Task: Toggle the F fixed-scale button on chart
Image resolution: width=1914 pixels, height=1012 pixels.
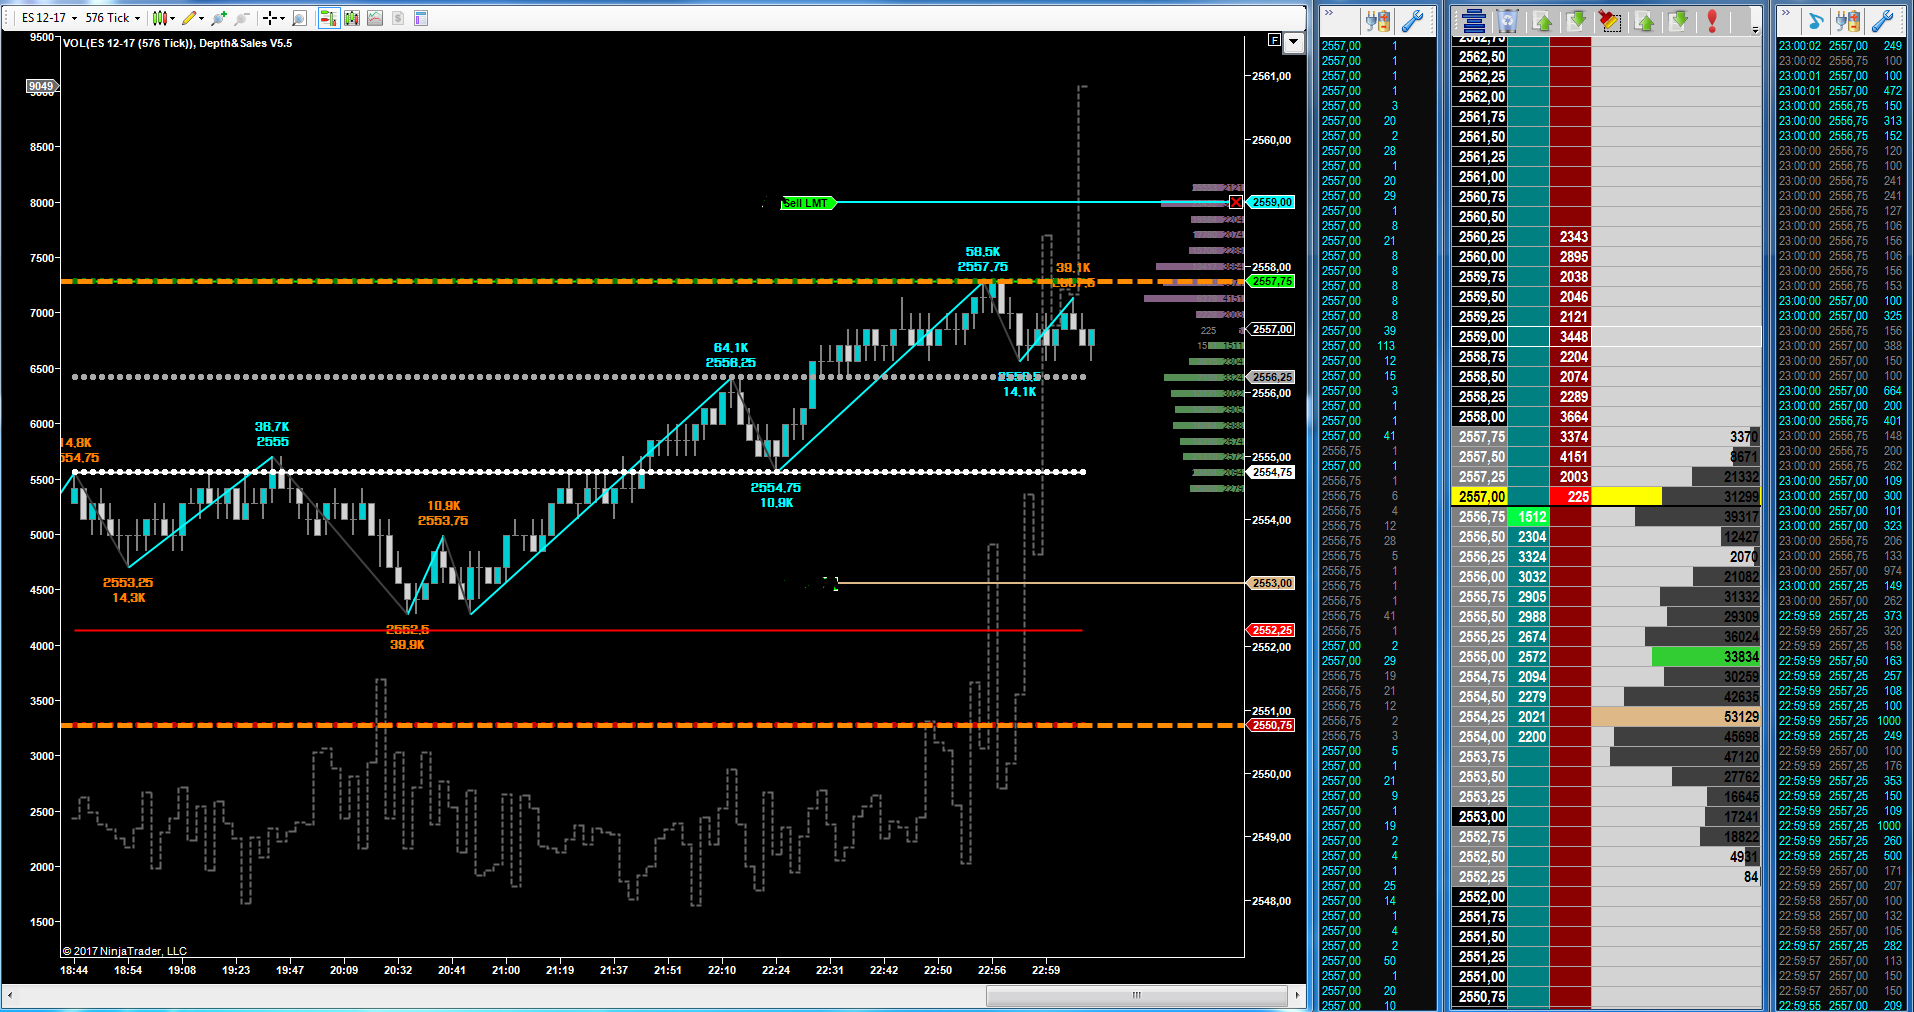Action: click(1274, 40)
